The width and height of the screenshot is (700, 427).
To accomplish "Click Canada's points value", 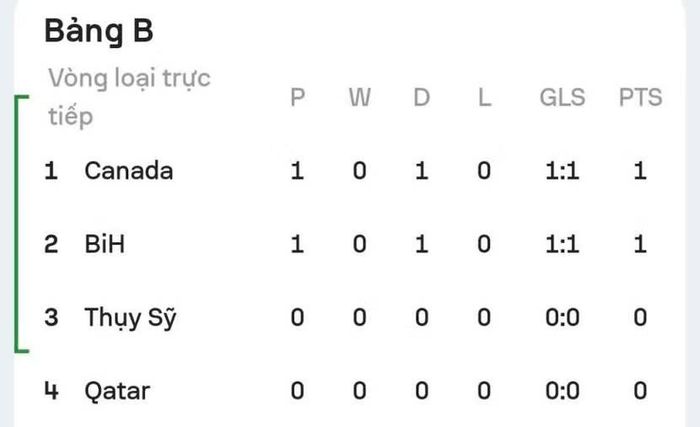I will click(x=640, y=171).
